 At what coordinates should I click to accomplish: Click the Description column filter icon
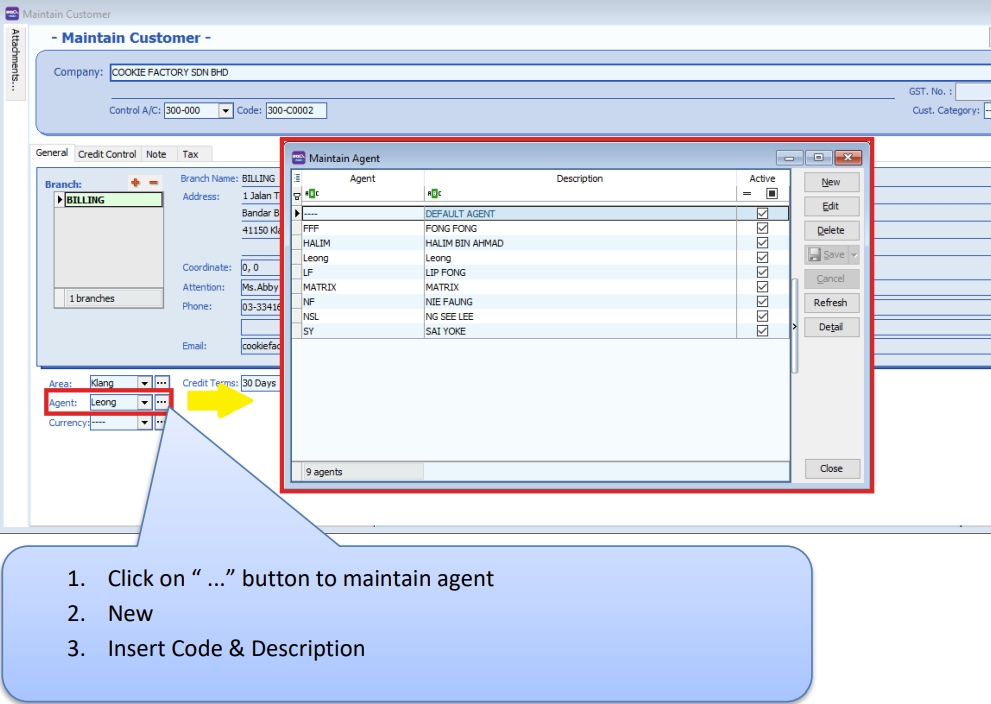[x=432, y=194]
